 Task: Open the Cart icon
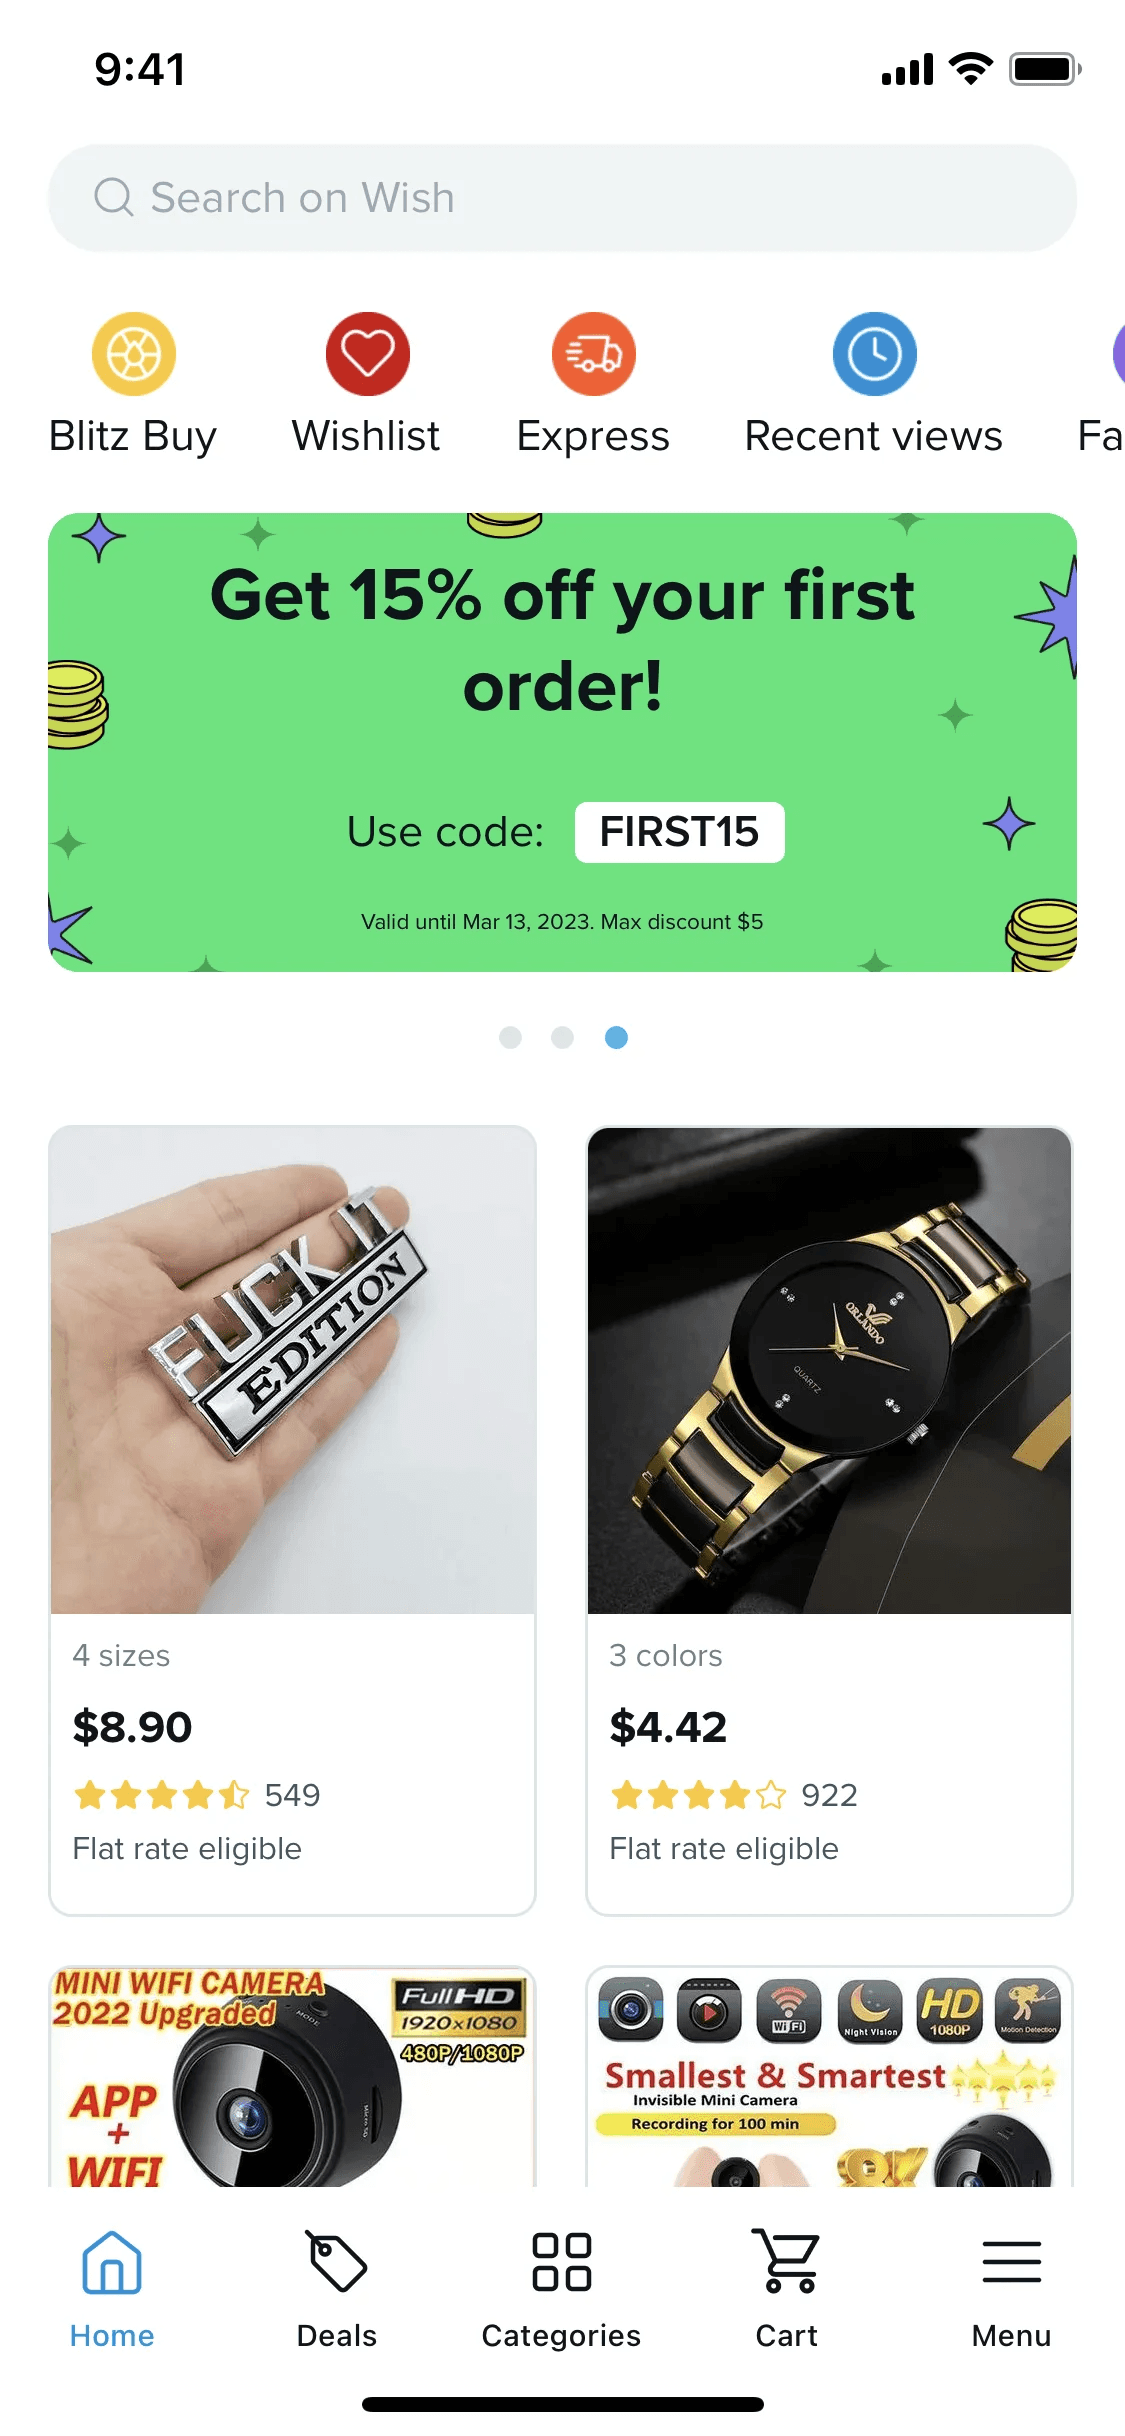coord(786,2261)
